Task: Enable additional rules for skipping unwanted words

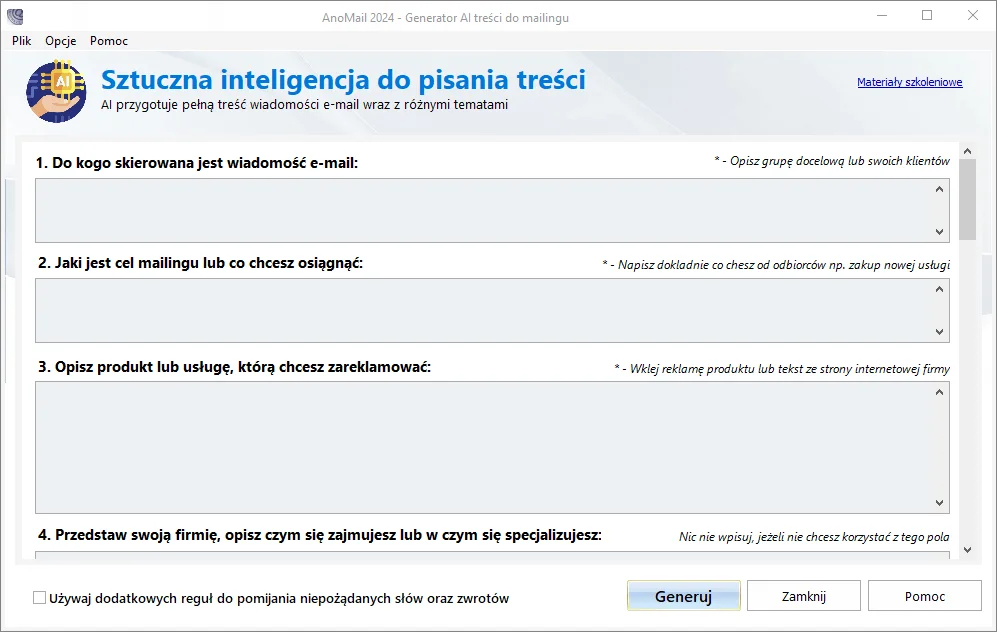Action: [40, 598]
